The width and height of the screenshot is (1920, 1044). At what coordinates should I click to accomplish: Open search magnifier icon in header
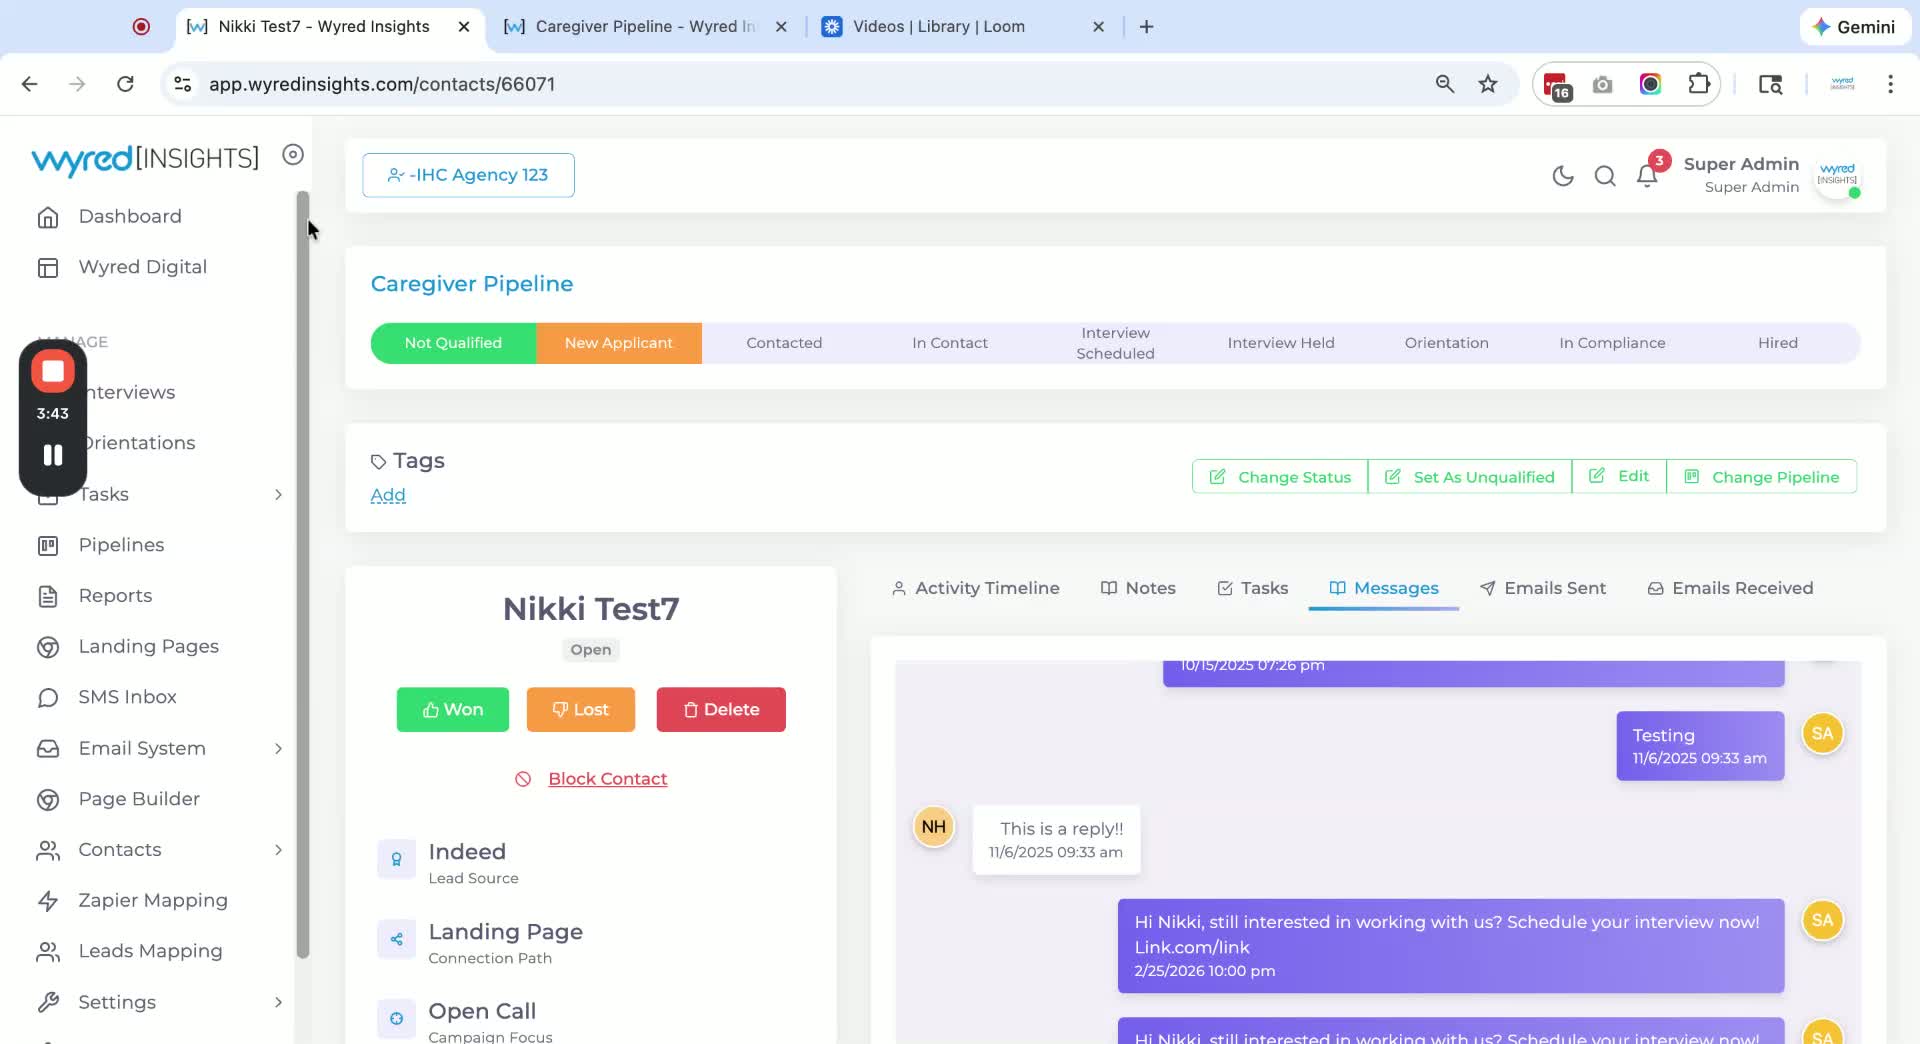pos(1605,176)
